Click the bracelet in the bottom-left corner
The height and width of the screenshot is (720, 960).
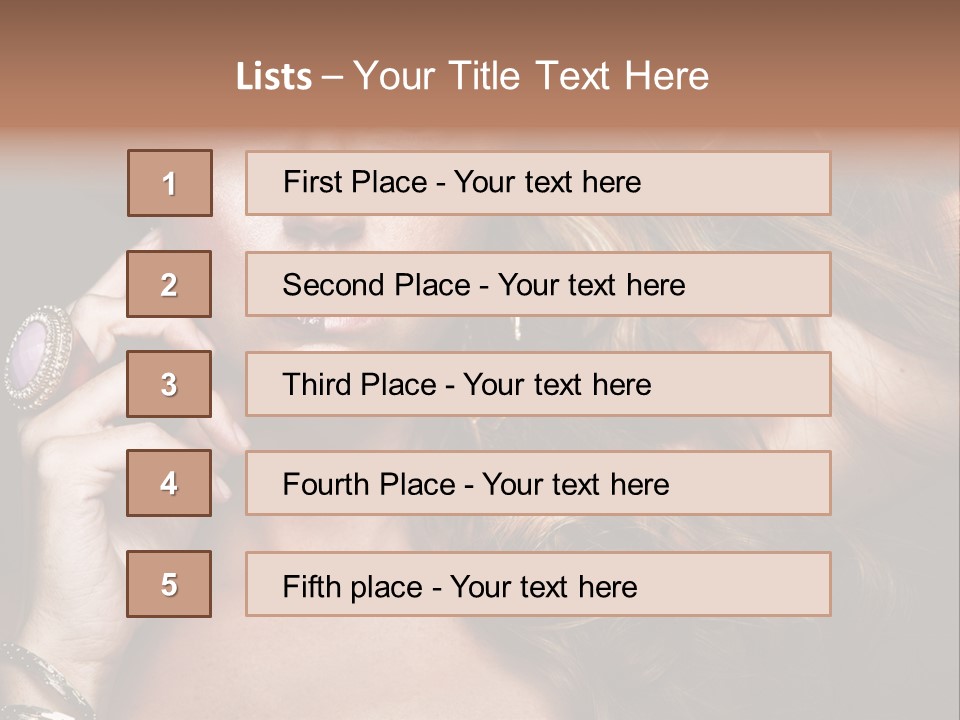(40, 680)
